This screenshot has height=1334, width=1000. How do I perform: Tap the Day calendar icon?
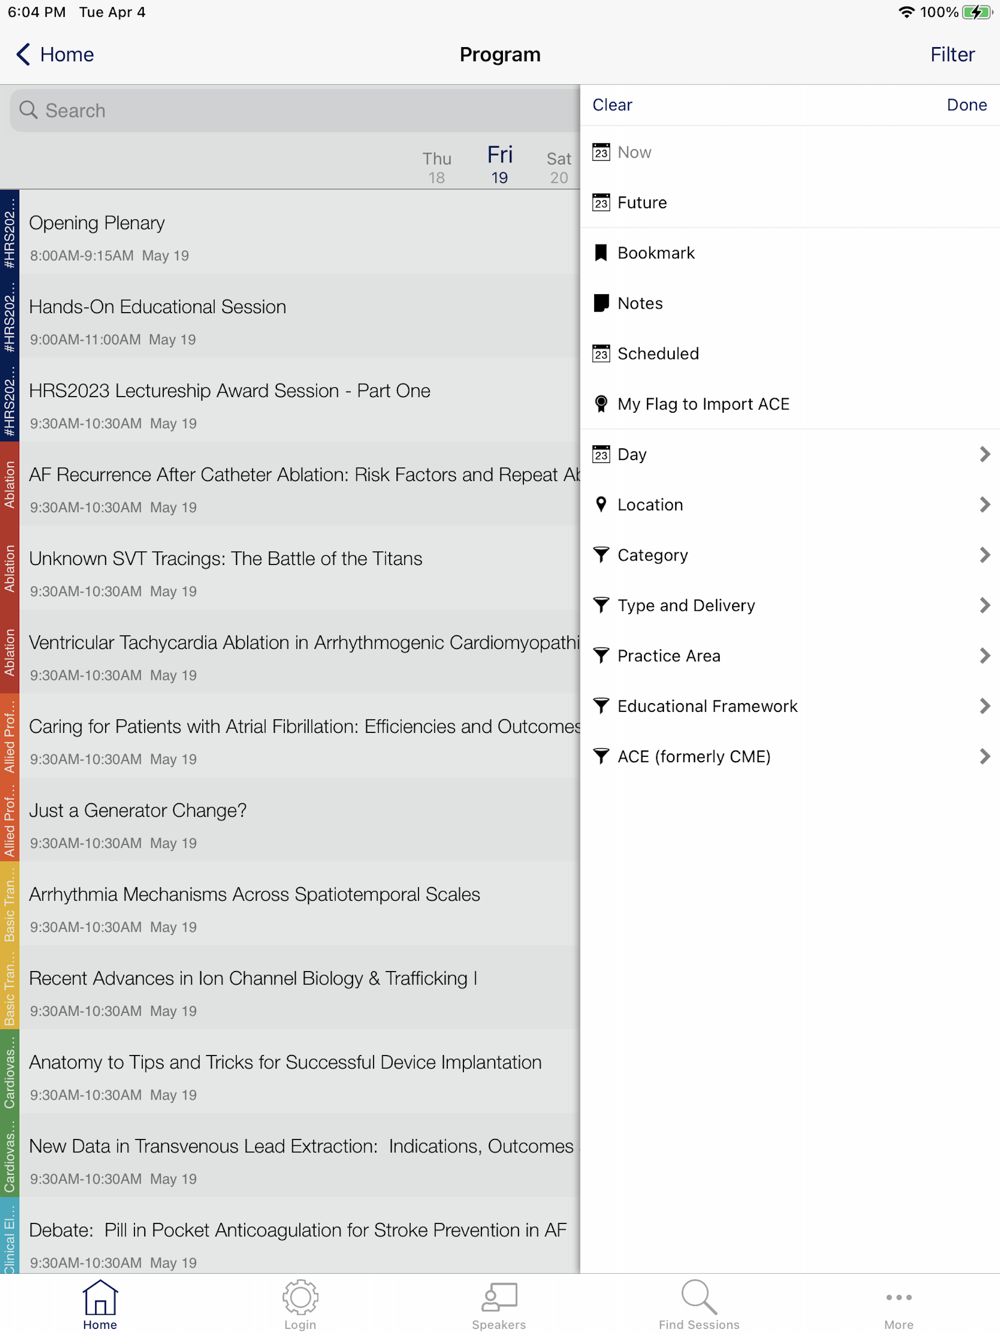tap(601, 454)
